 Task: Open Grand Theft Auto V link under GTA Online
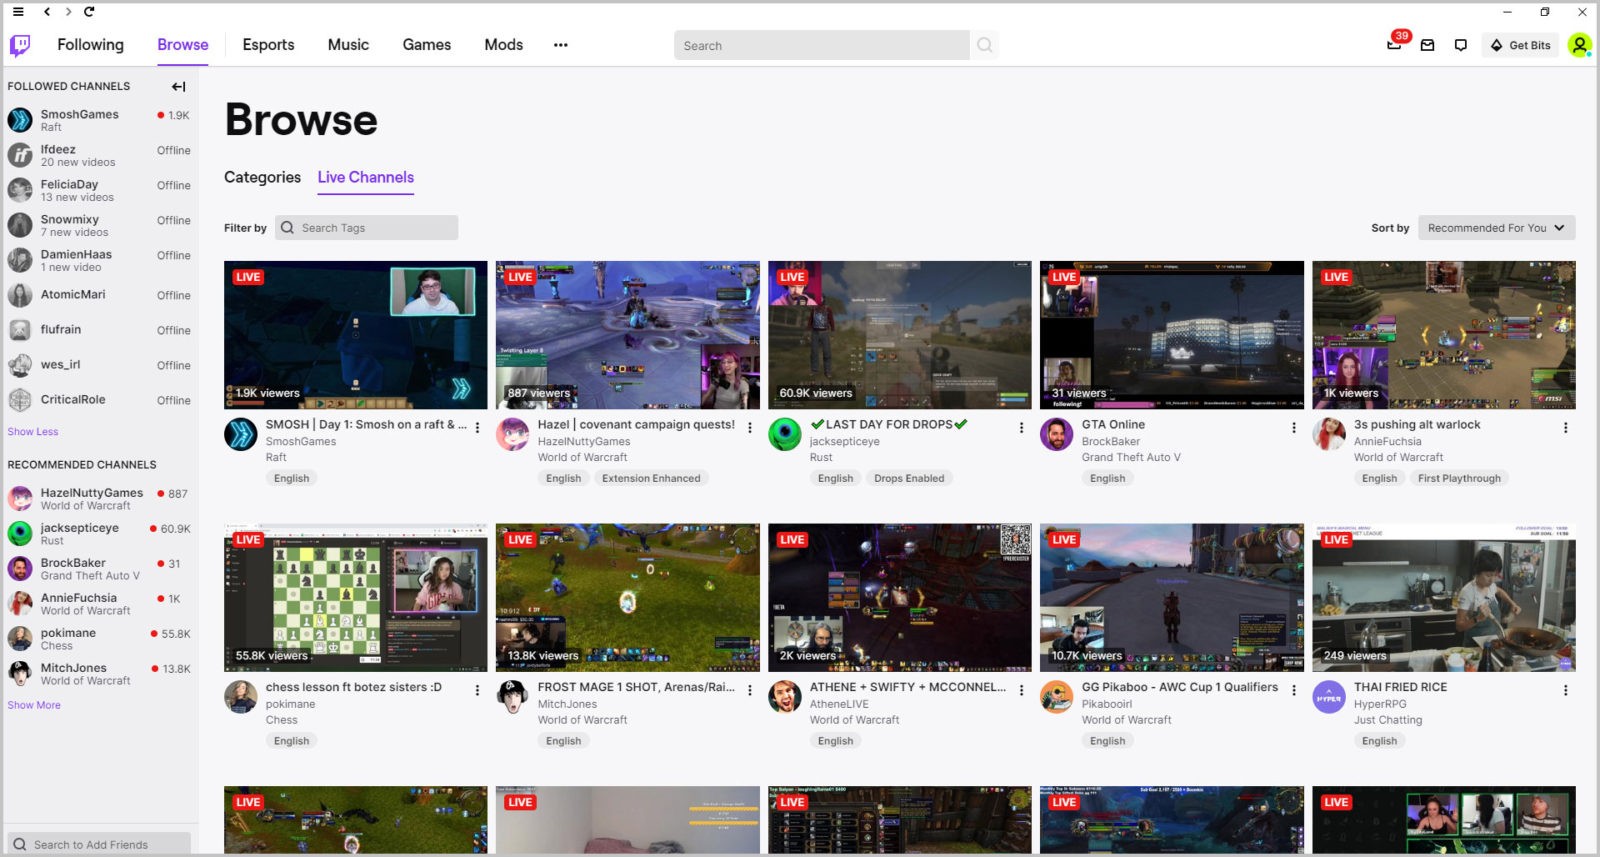tap(1131, 457)
